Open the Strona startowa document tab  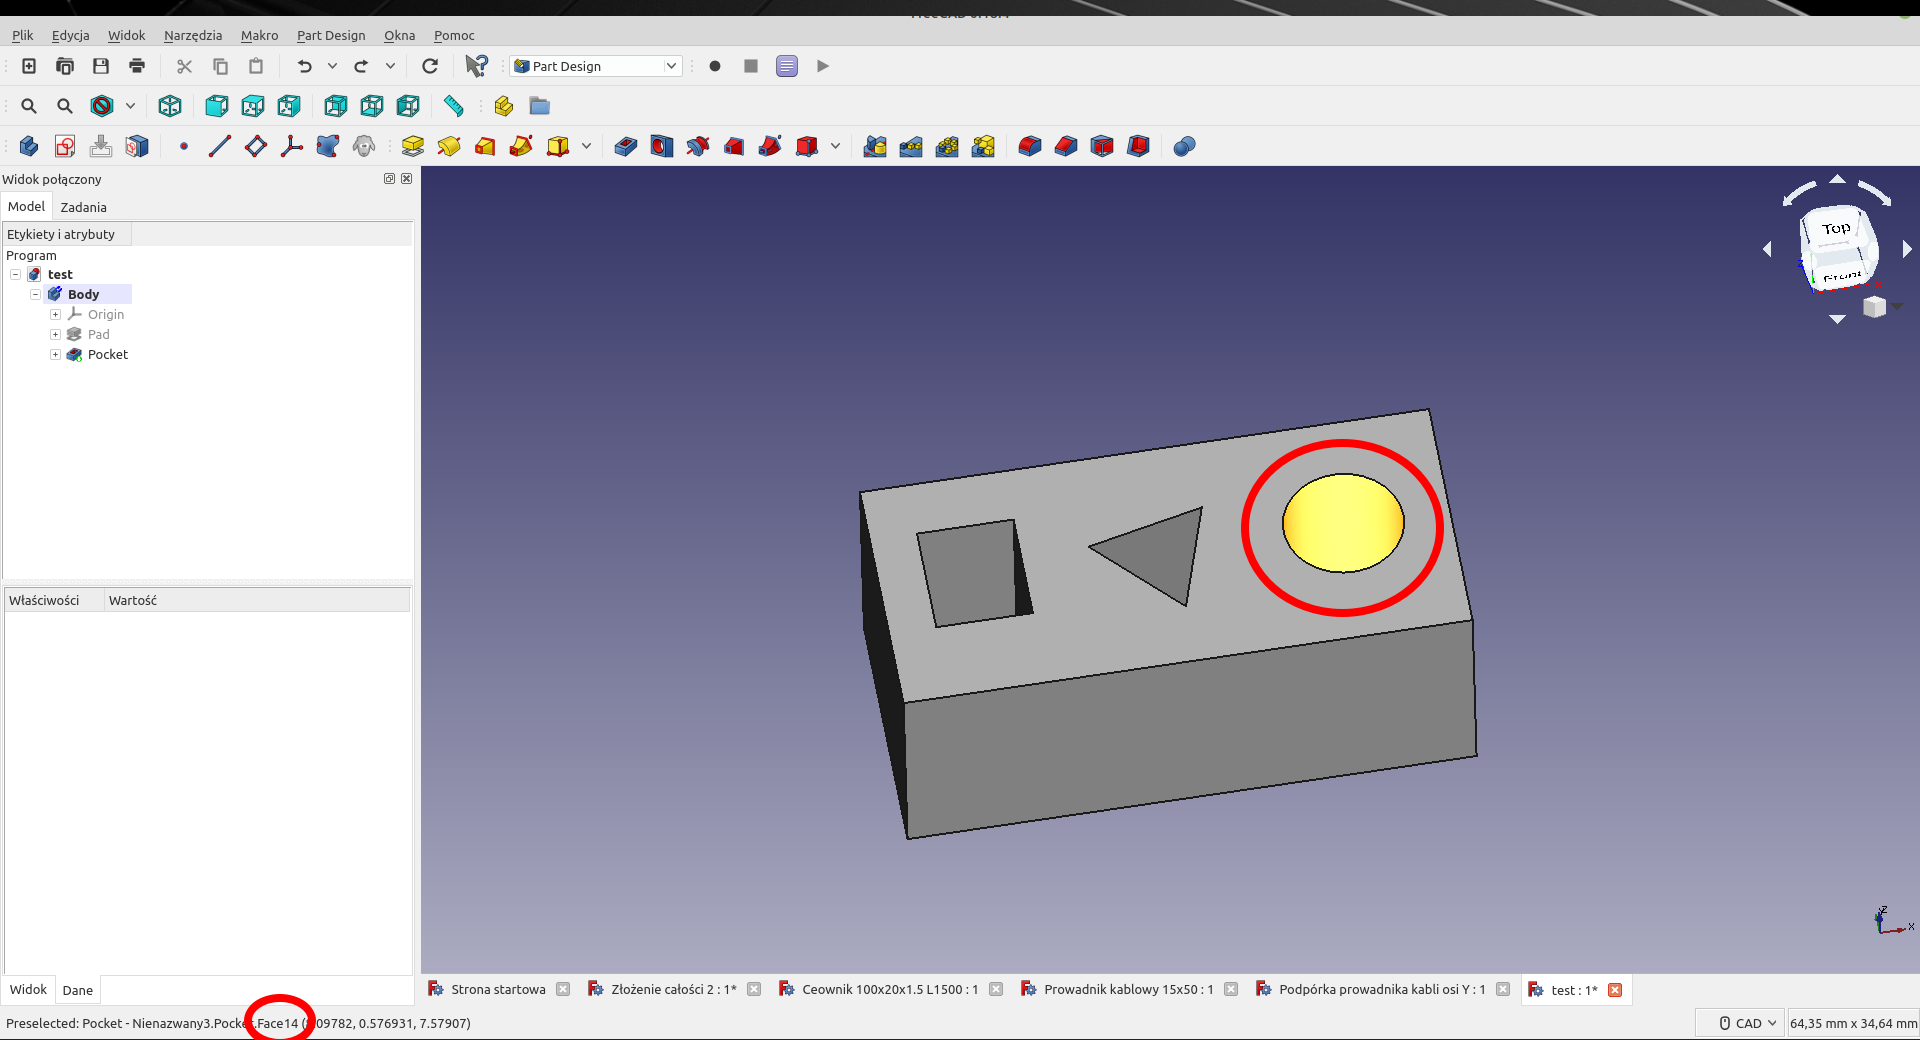498,989
